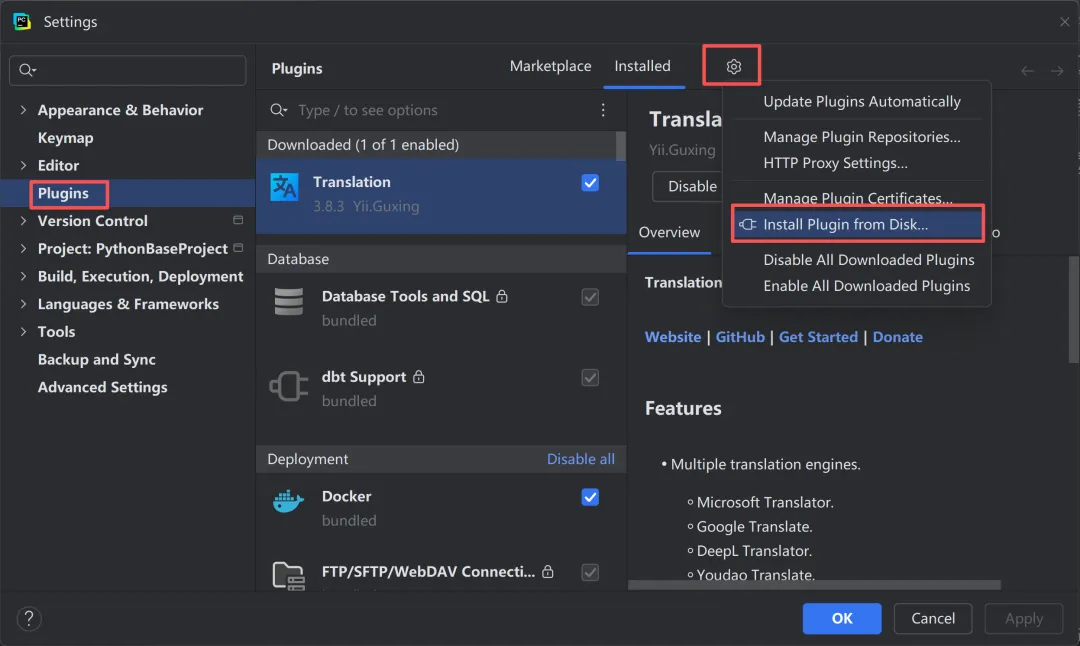Select Install Plugin from Disk...

coord(857,225)
